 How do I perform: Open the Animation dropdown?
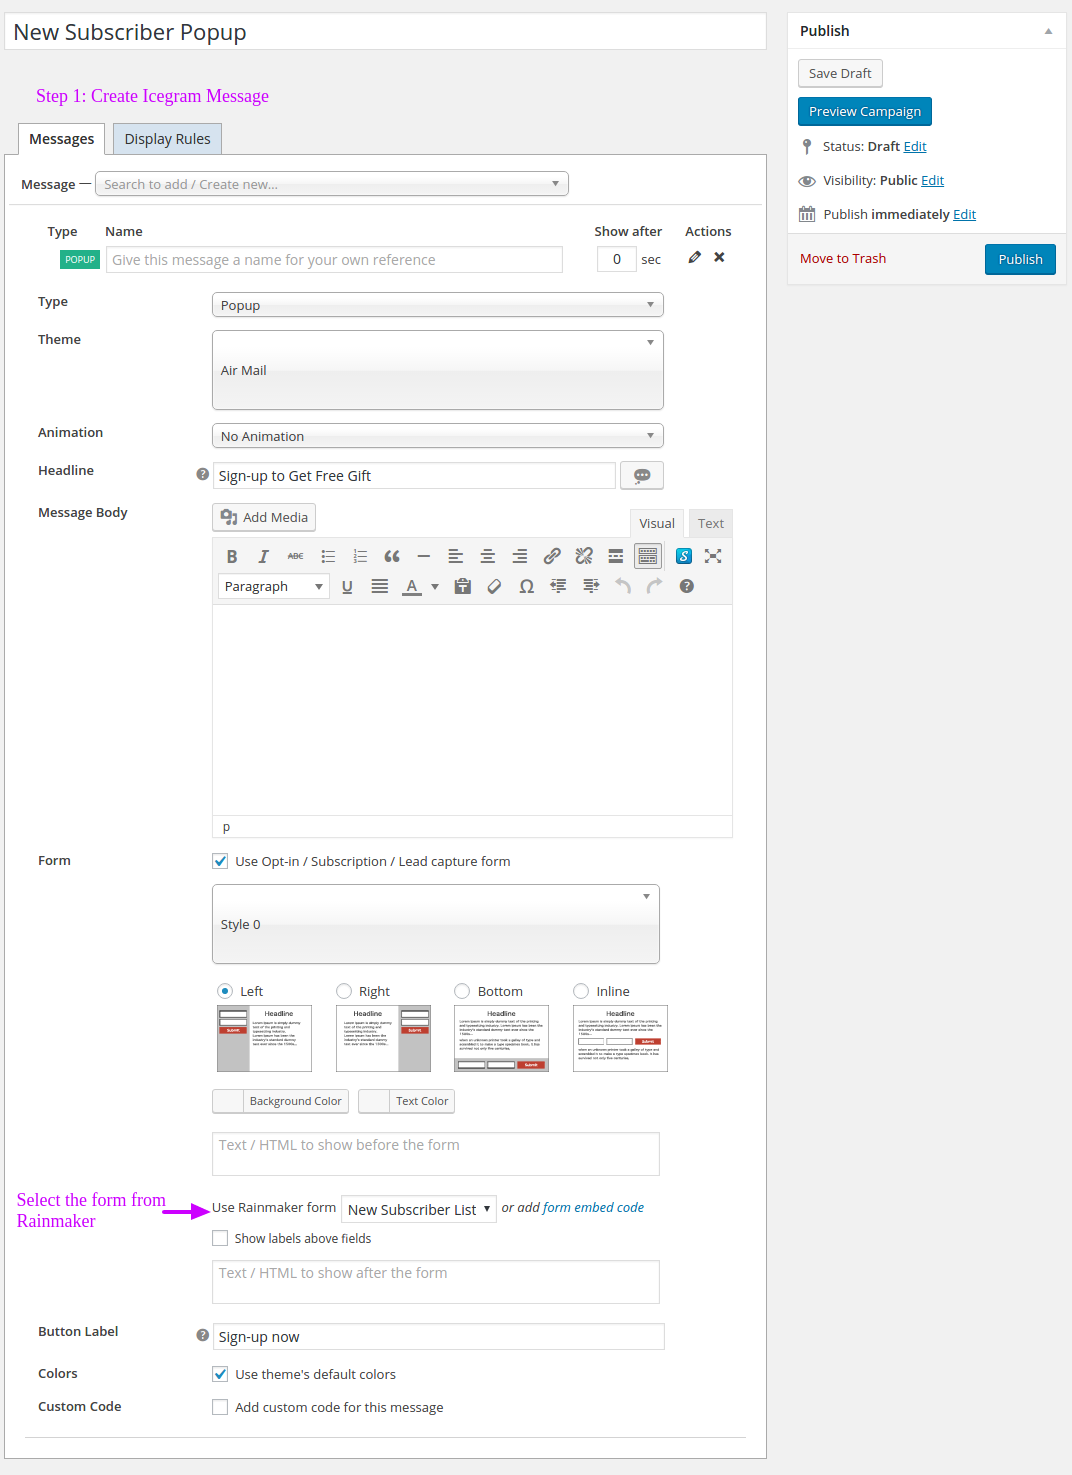[438, 436]
